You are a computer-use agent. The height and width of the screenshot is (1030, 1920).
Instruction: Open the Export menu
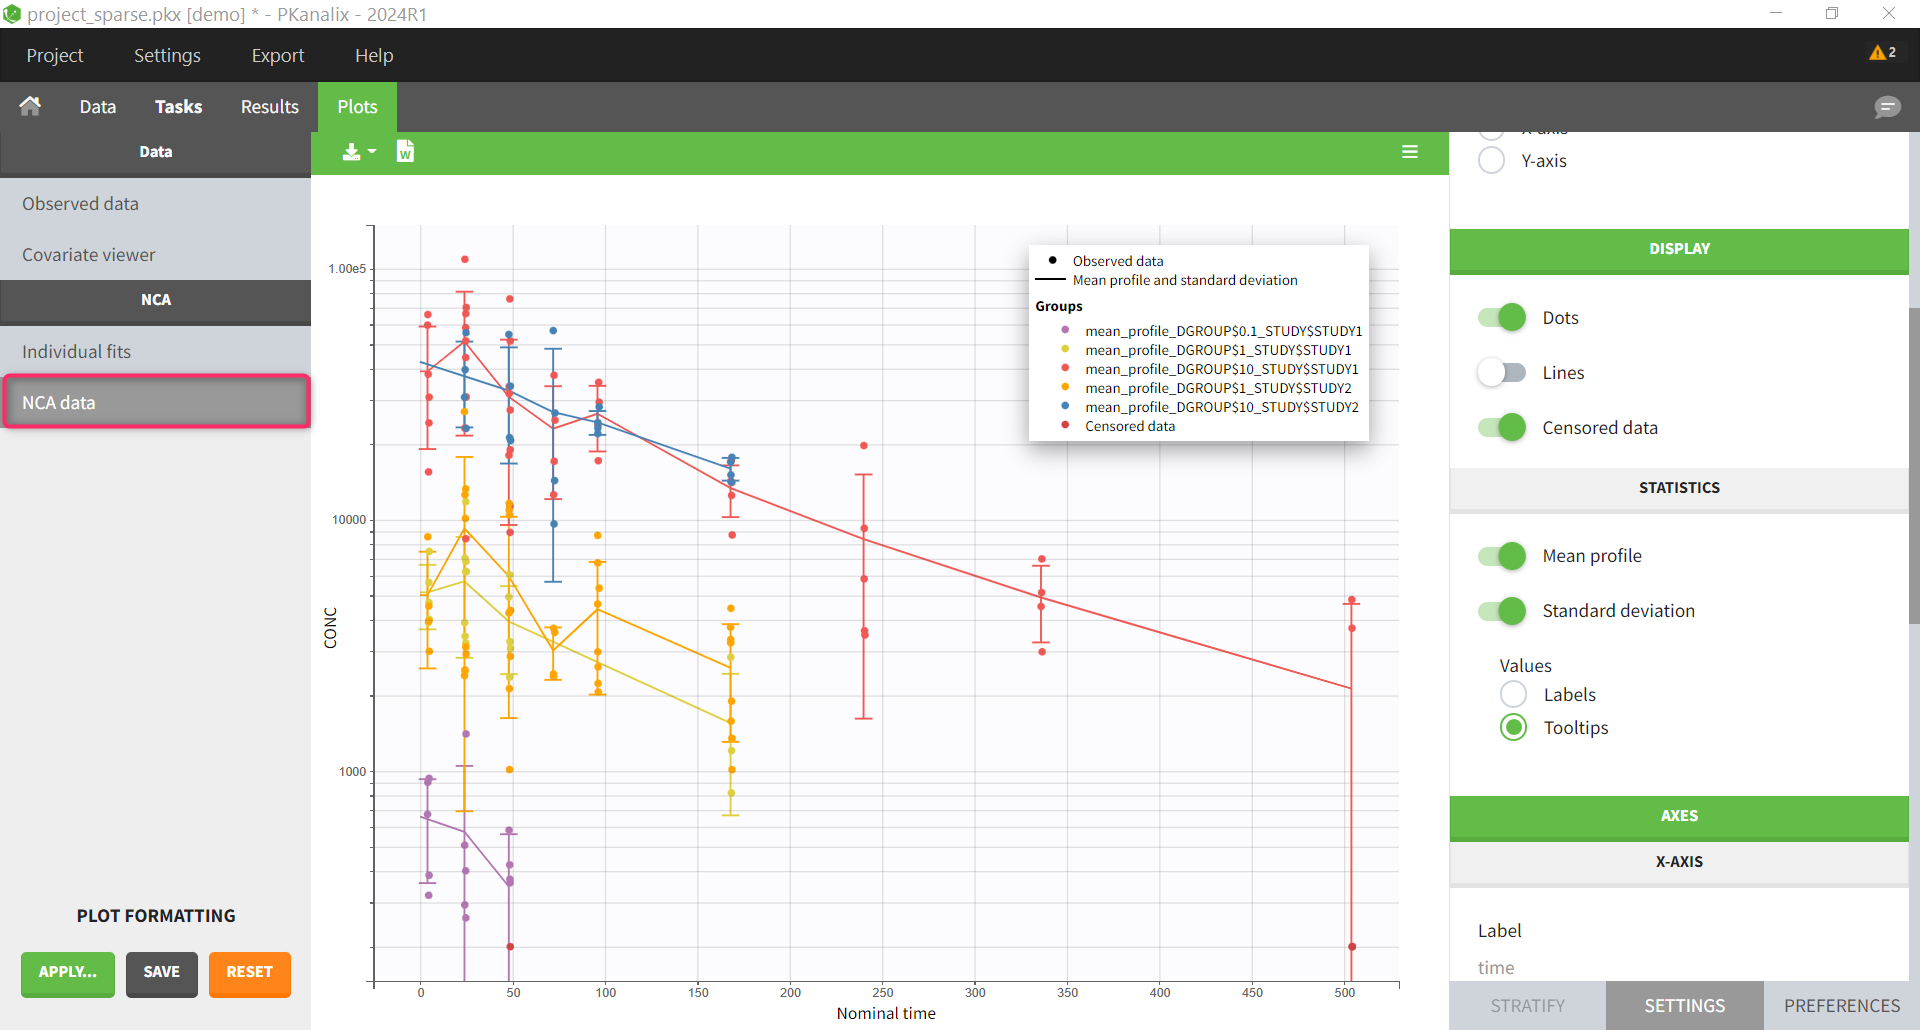pyautogui.click(x=277, y=56)
